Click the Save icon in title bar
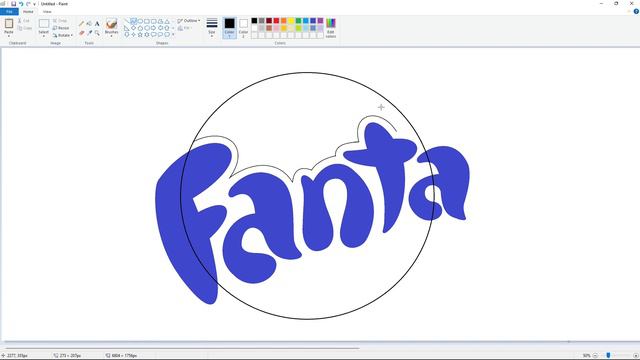The width and height of the screenshot is (640, 360). tap(13, 4)
